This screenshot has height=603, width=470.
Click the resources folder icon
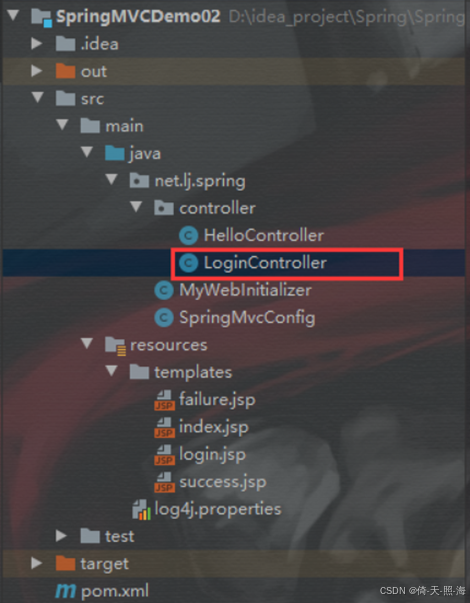point(115,345)
